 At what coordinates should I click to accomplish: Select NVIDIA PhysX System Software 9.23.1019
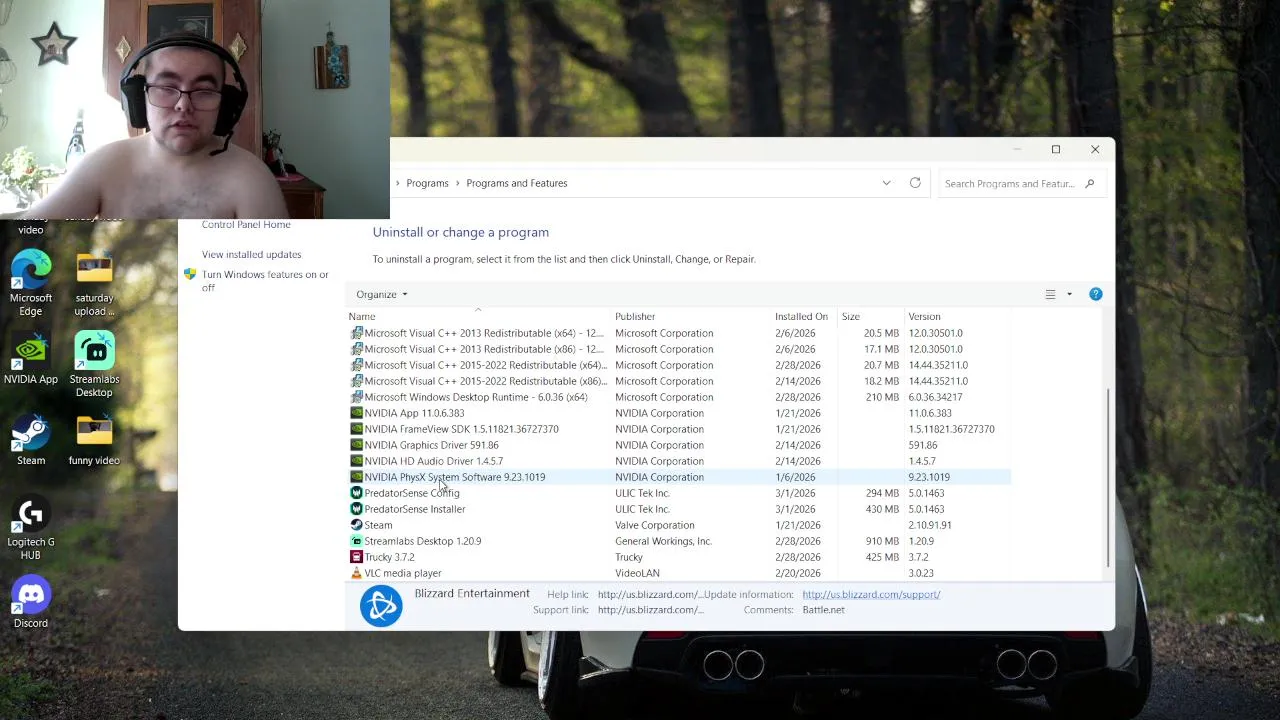click(678, 477)
